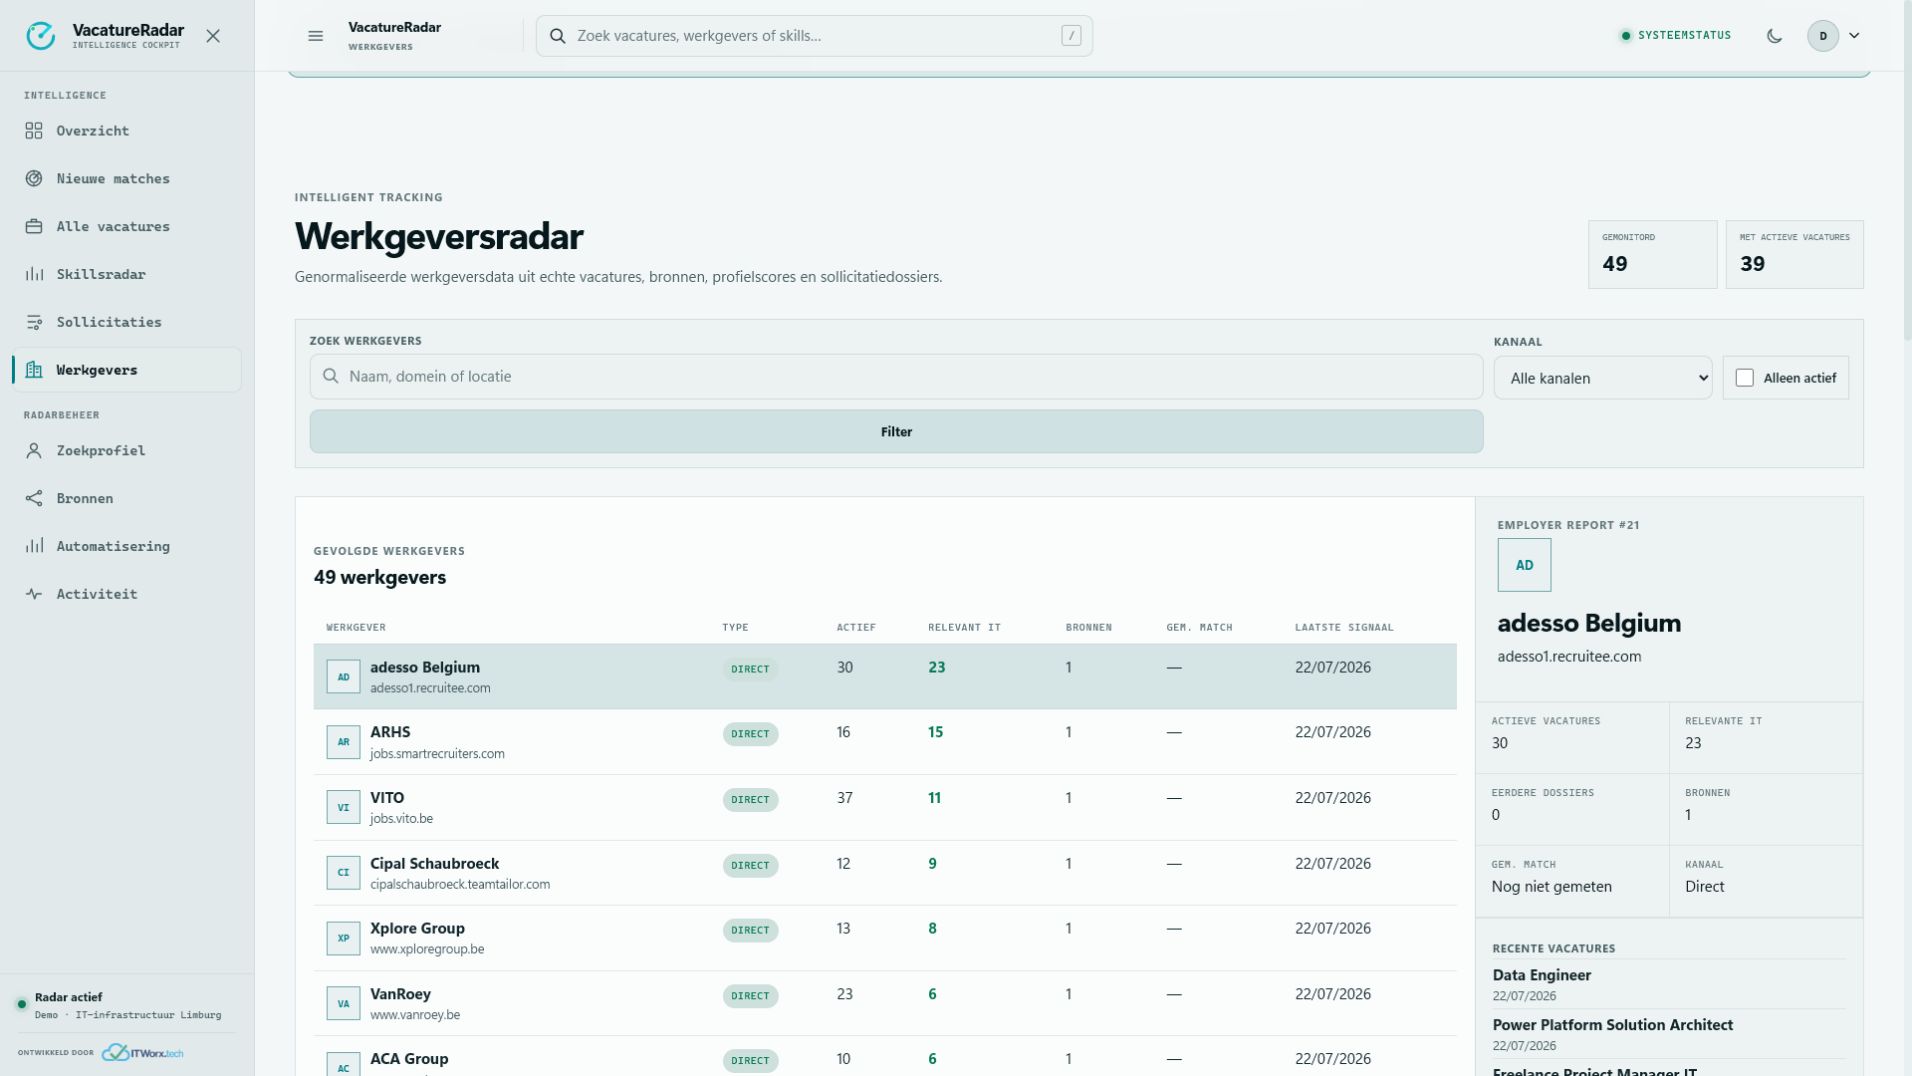Switch to dark mode with moon icon

coord(1774,36)
